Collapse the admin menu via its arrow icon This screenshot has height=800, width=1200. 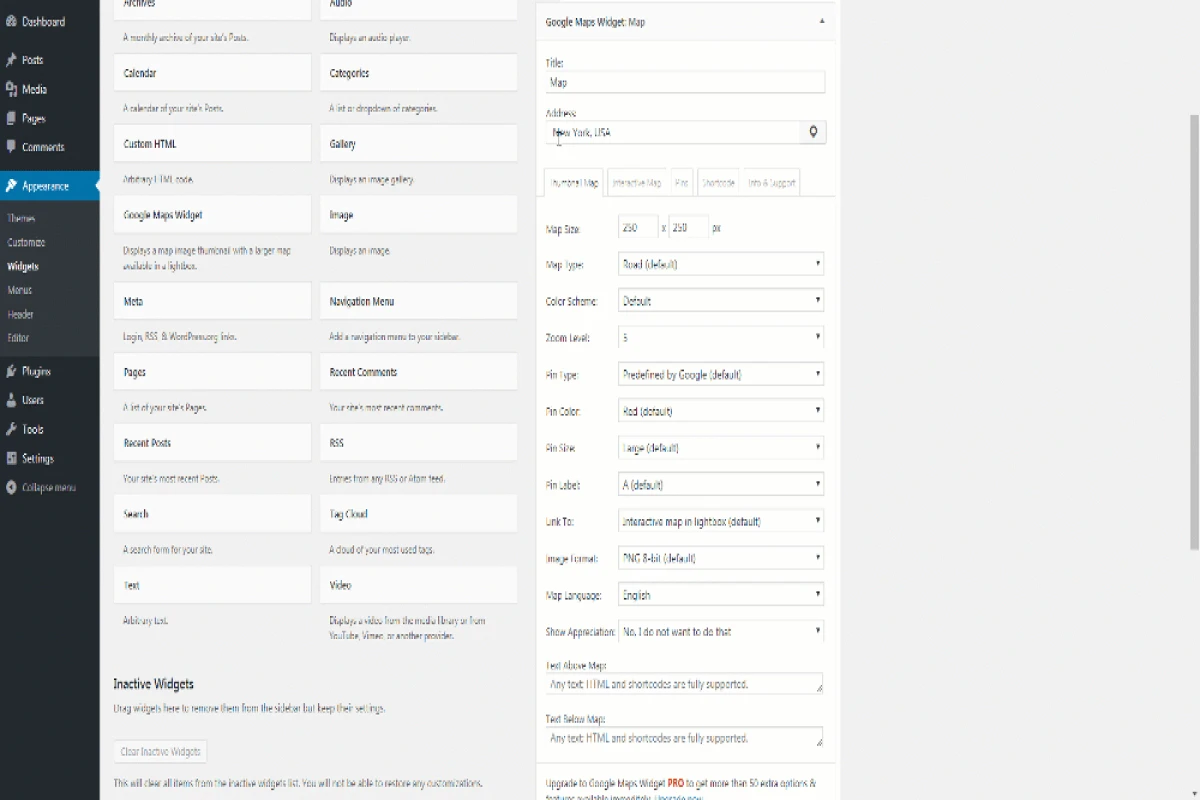[13, 488]
